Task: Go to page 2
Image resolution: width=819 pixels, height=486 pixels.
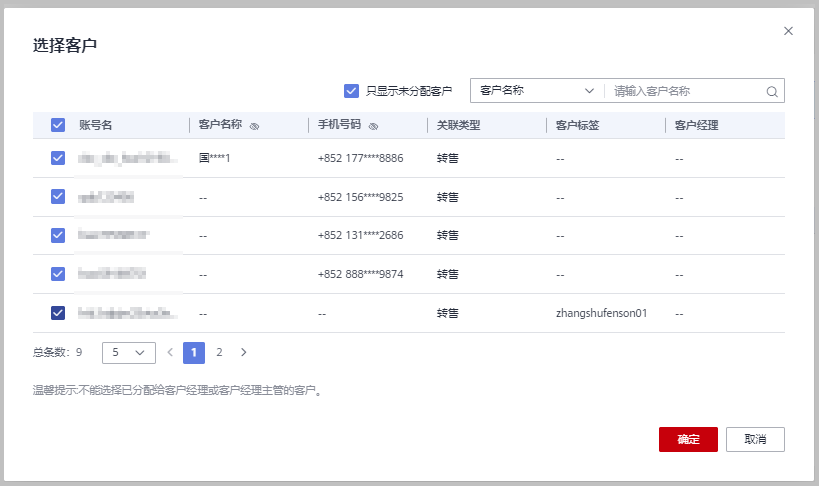Action: [x=219, y=352]
